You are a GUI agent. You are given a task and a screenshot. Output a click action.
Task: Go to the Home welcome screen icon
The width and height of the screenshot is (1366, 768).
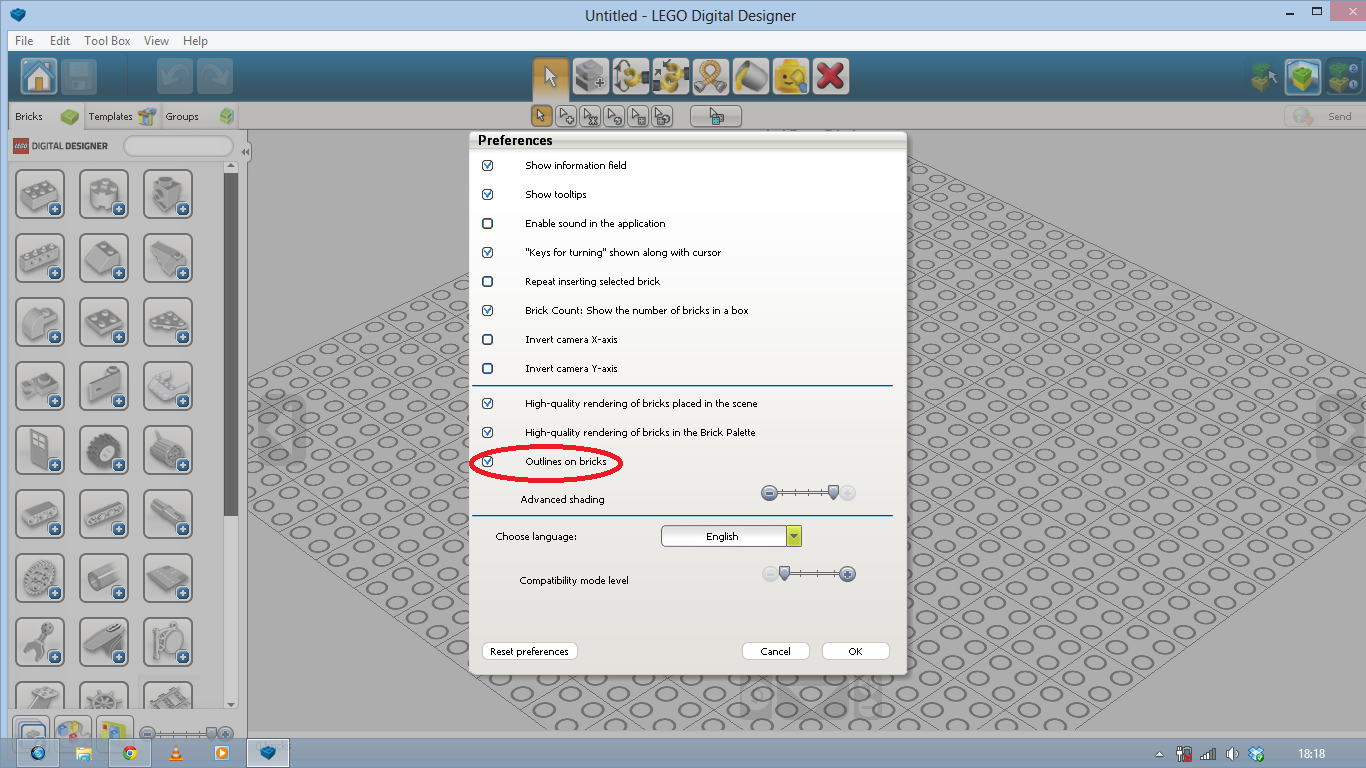tap(39, 76)
